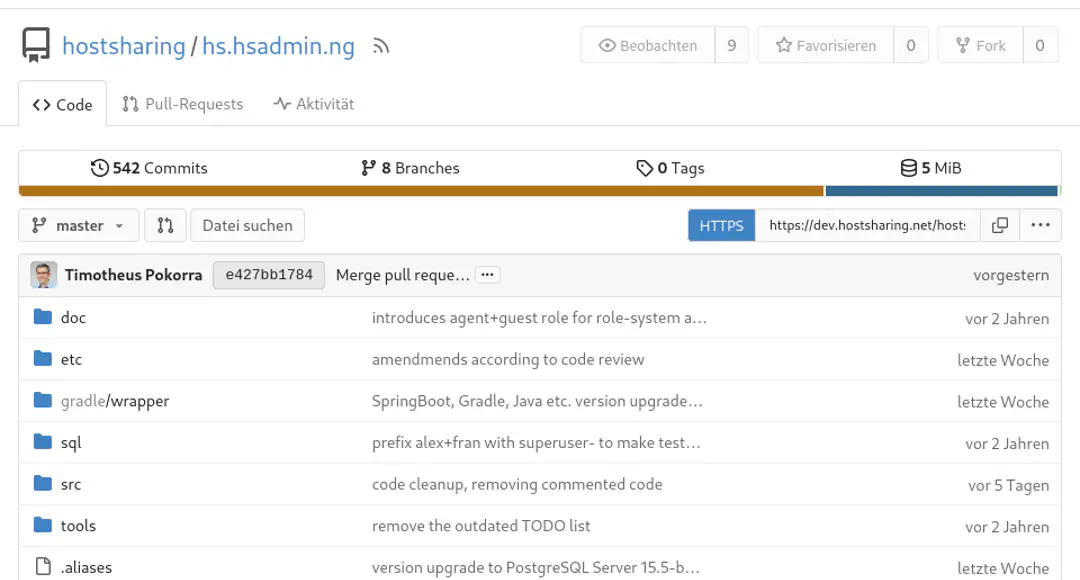Image resolution: width=1080 pixels, height=580 pixels.
Task: Click the sql folder icon
Action: pyautogui.click(x=43, y=442)
